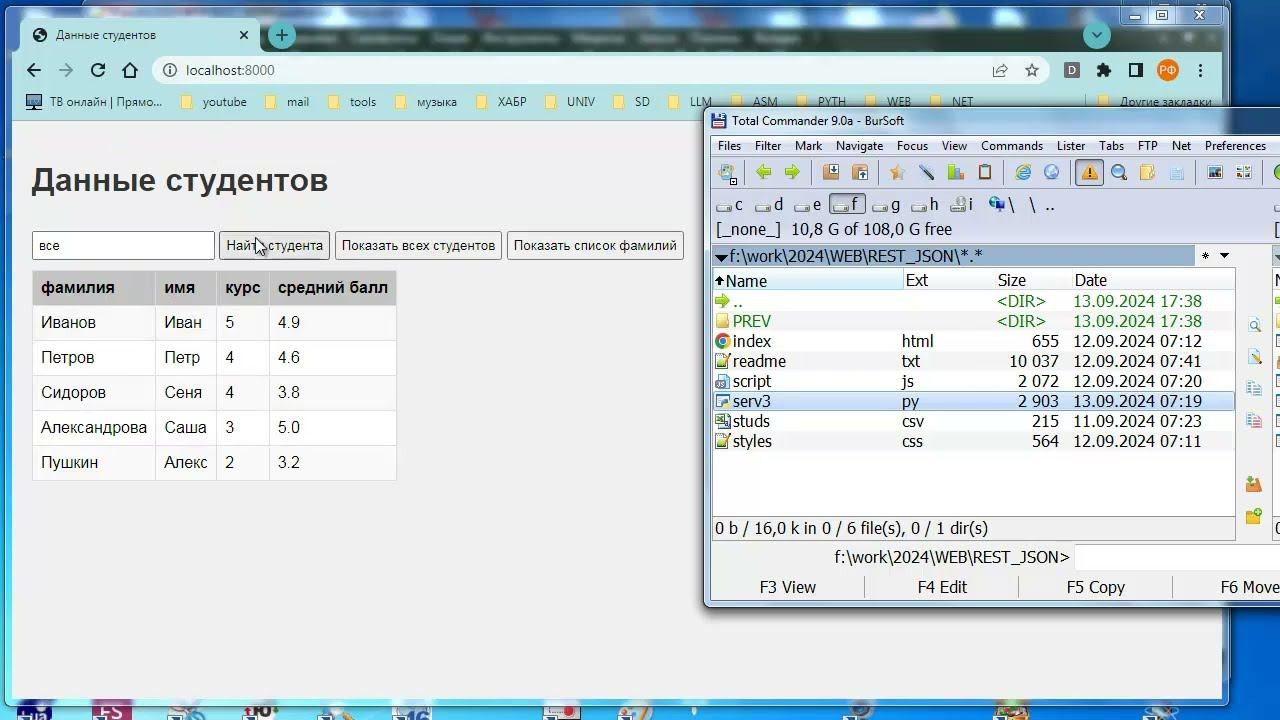This screenshot has height=720, width=1280.
Task: Switch to drive g
Action: (886, 205)
